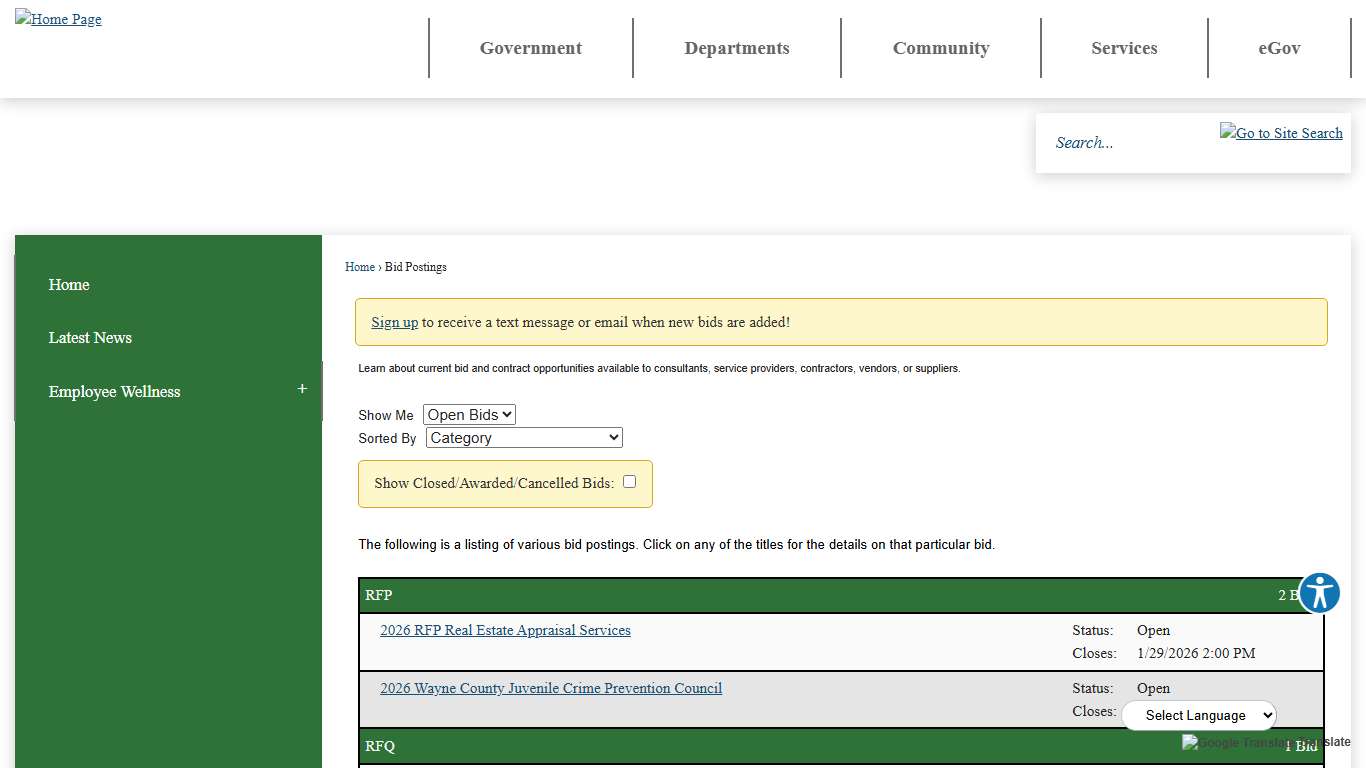Open the Departments menu

[x=737, y=48]
